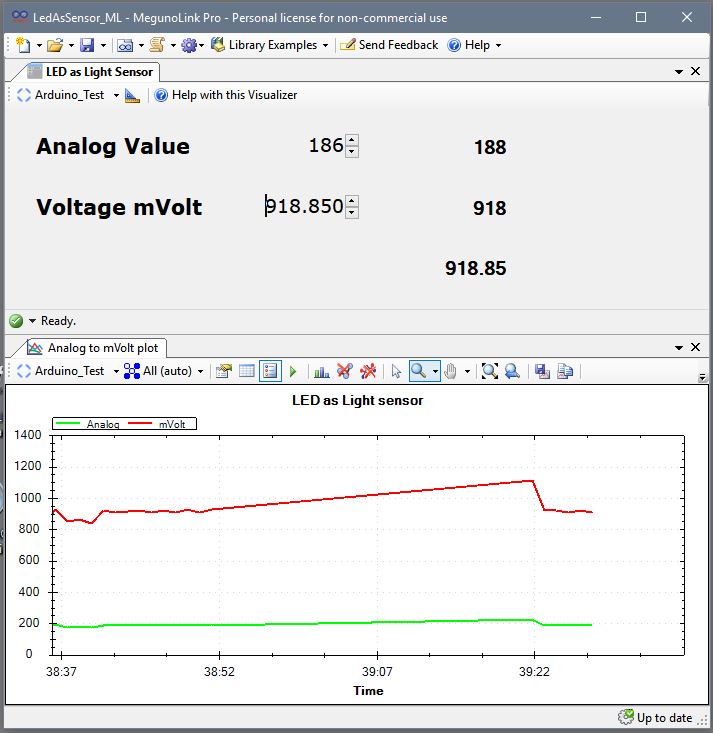Decrement the Analog Value spinner
Image resolution: width=713 pixels, height=733 pixels.
[352, 151]
